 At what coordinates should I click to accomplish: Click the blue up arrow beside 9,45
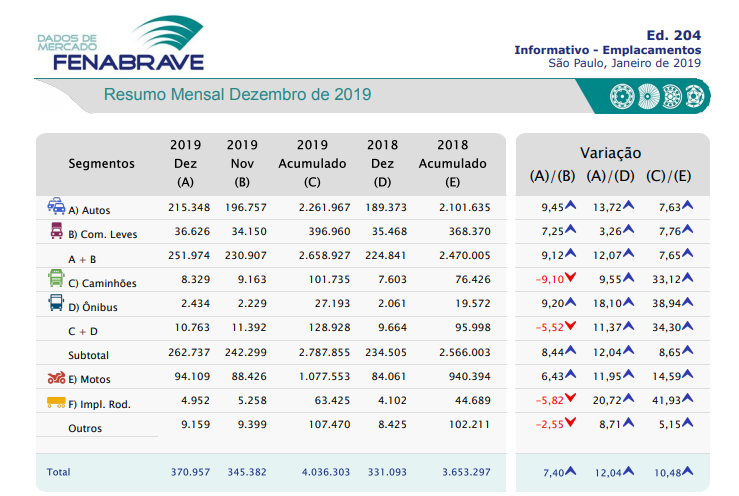pyautogui.click(x=571, y=206)
